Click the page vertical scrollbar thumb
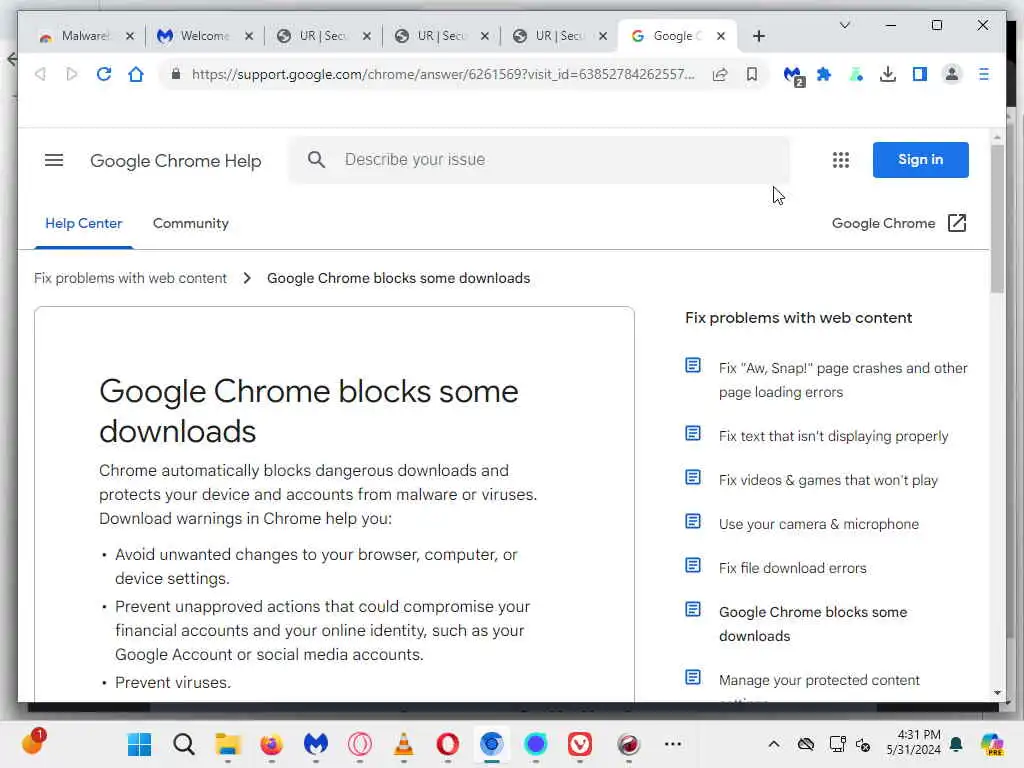The image size is (1024, 768). [x=997, y=219]
